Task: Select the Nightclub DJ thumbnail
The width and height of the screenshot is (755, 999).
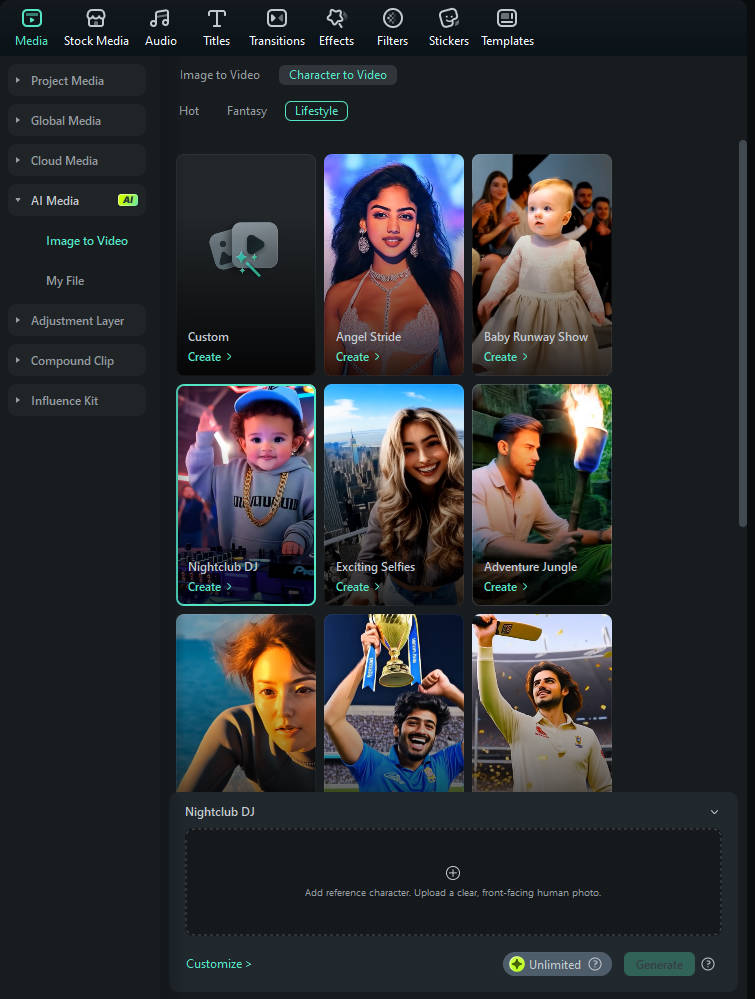Action: (x=246, y=494)
